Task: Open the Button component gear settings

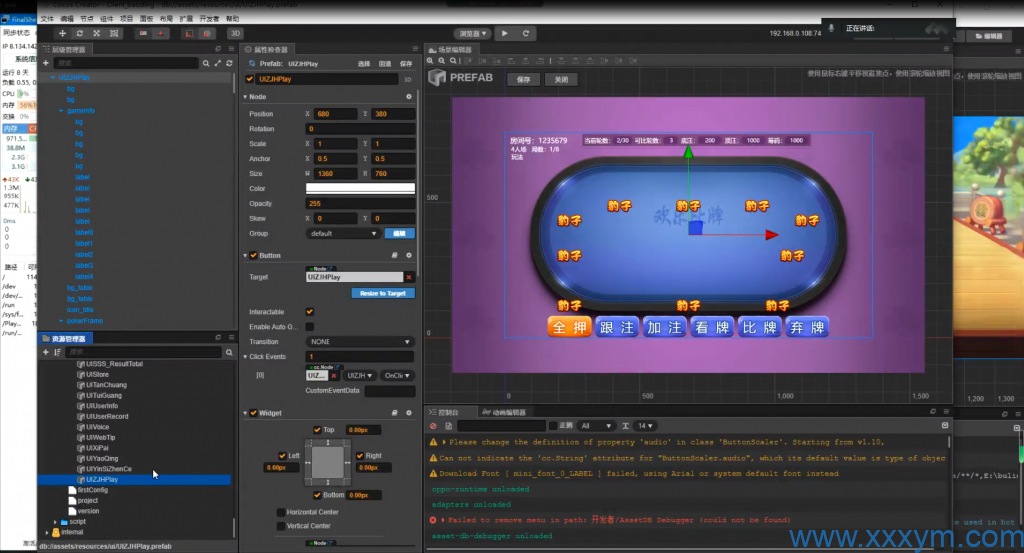Action: [x=408, y=255]
